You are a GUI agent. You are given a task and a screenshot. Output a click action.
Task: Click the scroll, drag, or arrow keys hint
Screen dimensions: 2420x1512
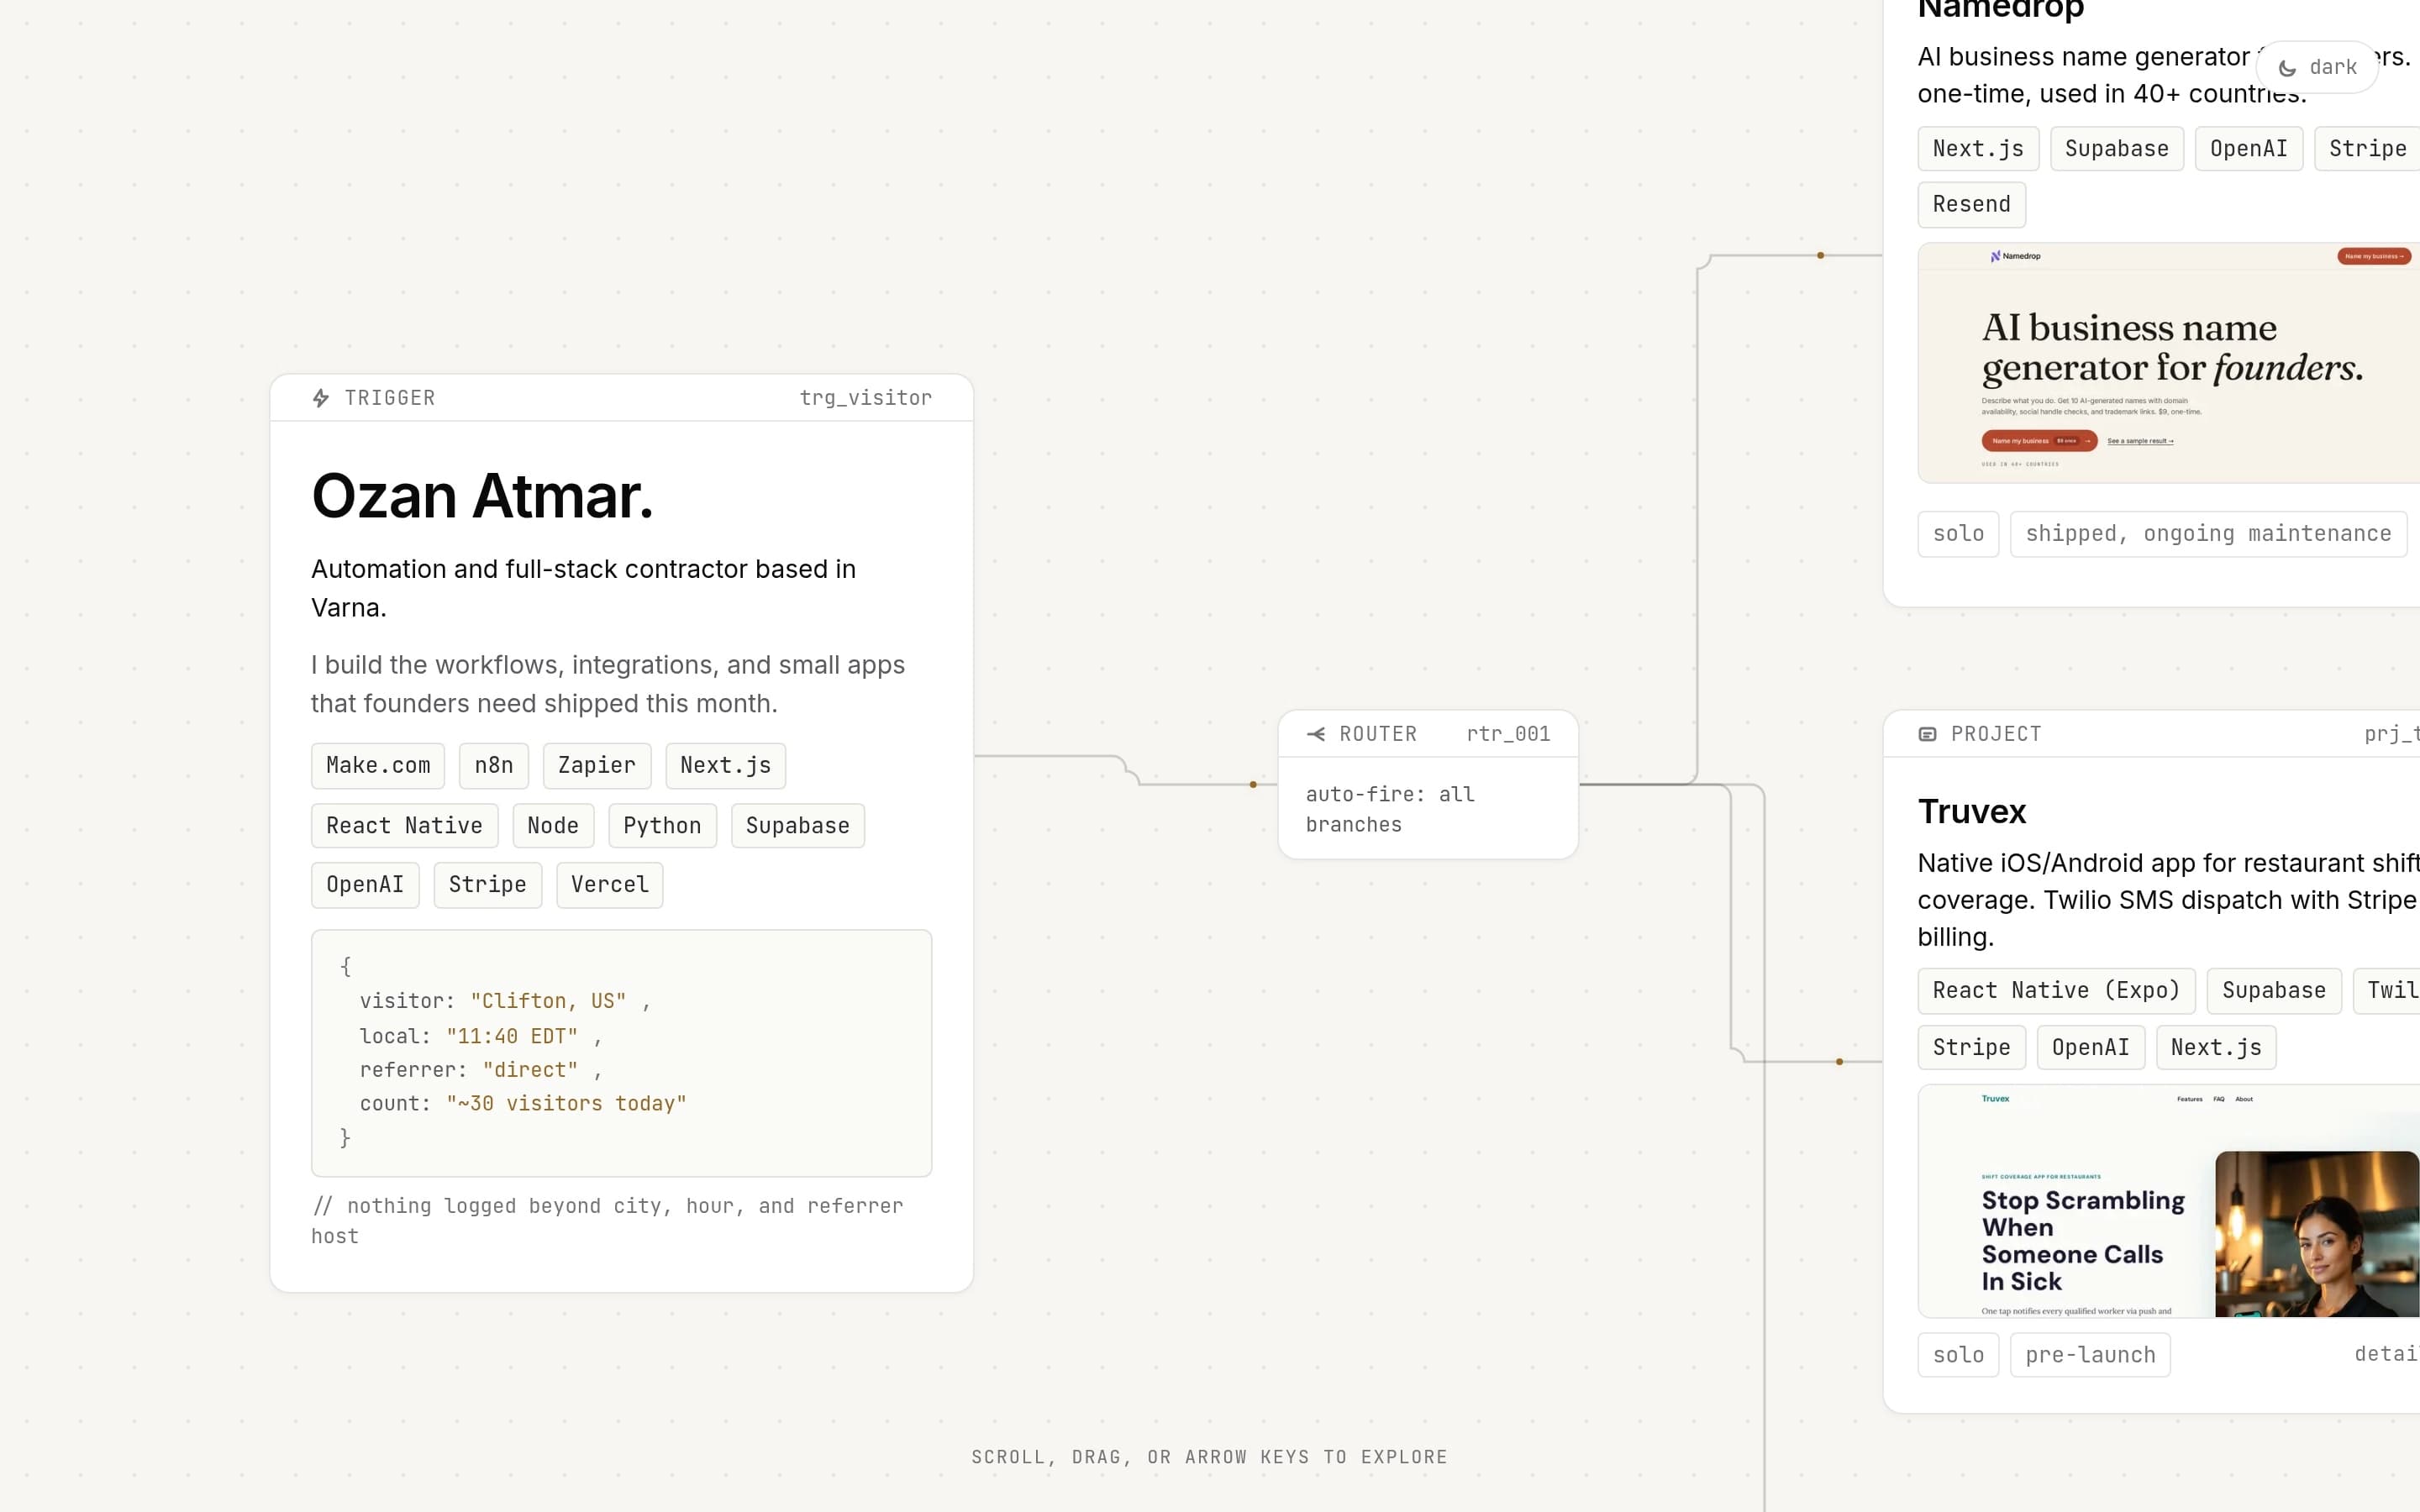1210,1457
